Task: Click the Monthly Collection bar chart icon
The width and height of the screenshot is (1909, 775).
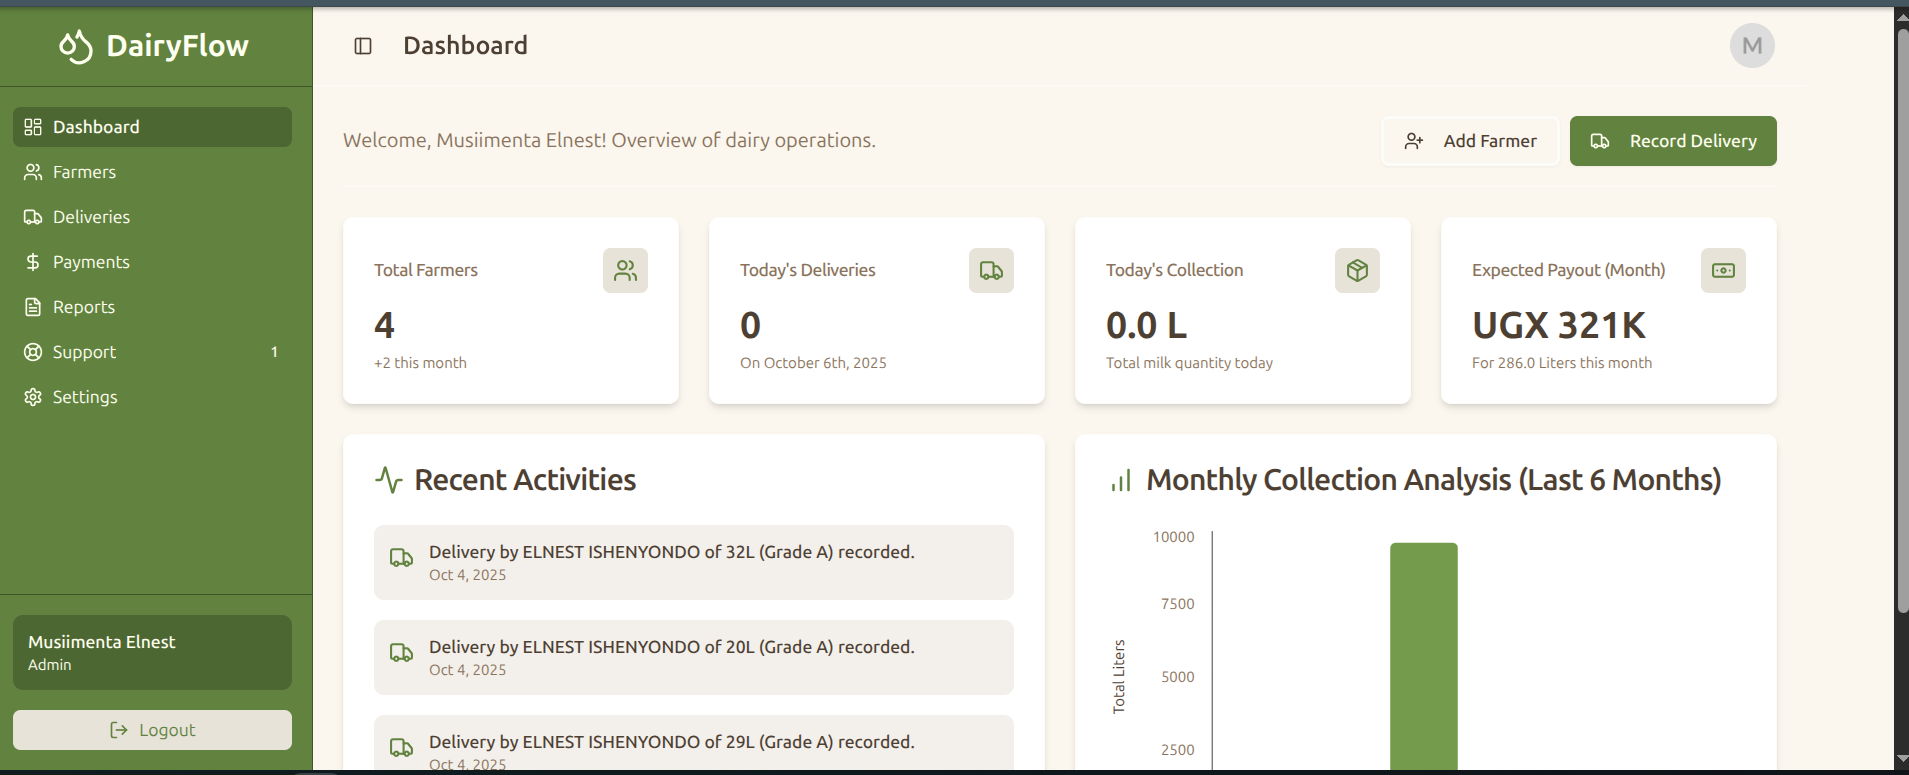Action: tap(1120, 481)
